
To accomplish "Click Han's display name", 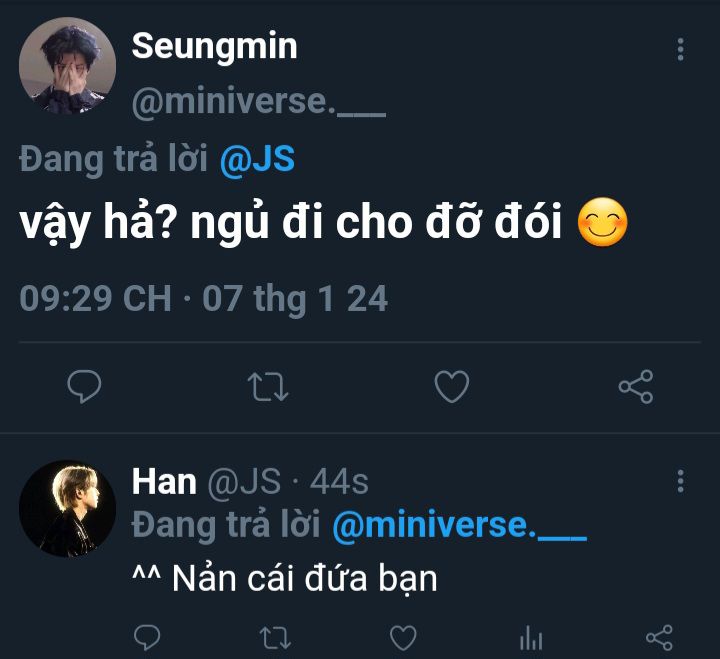I will [163, 482].
